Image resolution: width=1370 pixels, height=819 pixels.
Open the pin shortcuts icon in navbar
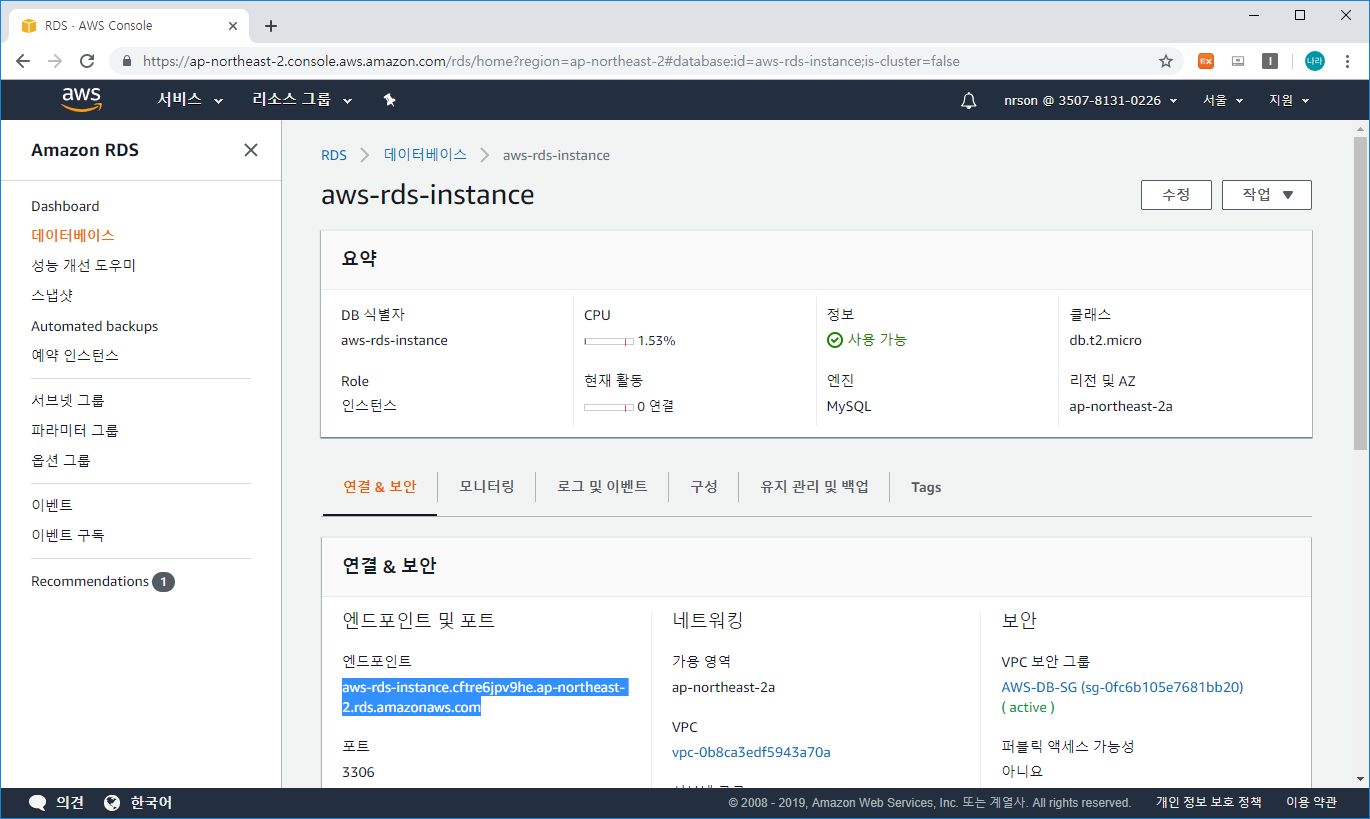click(390, 100)
